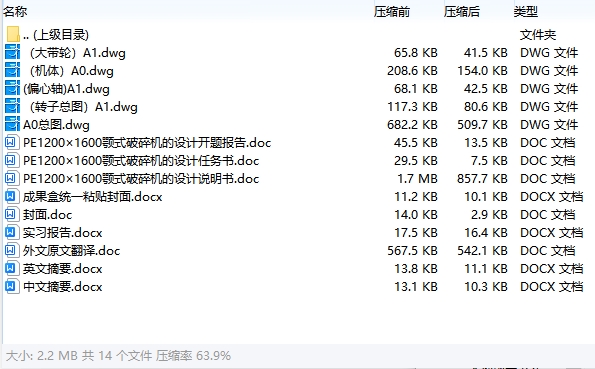The image size is (595, 369).
Task: Select the file 实习报告.docx
Action: coord(62,233)
